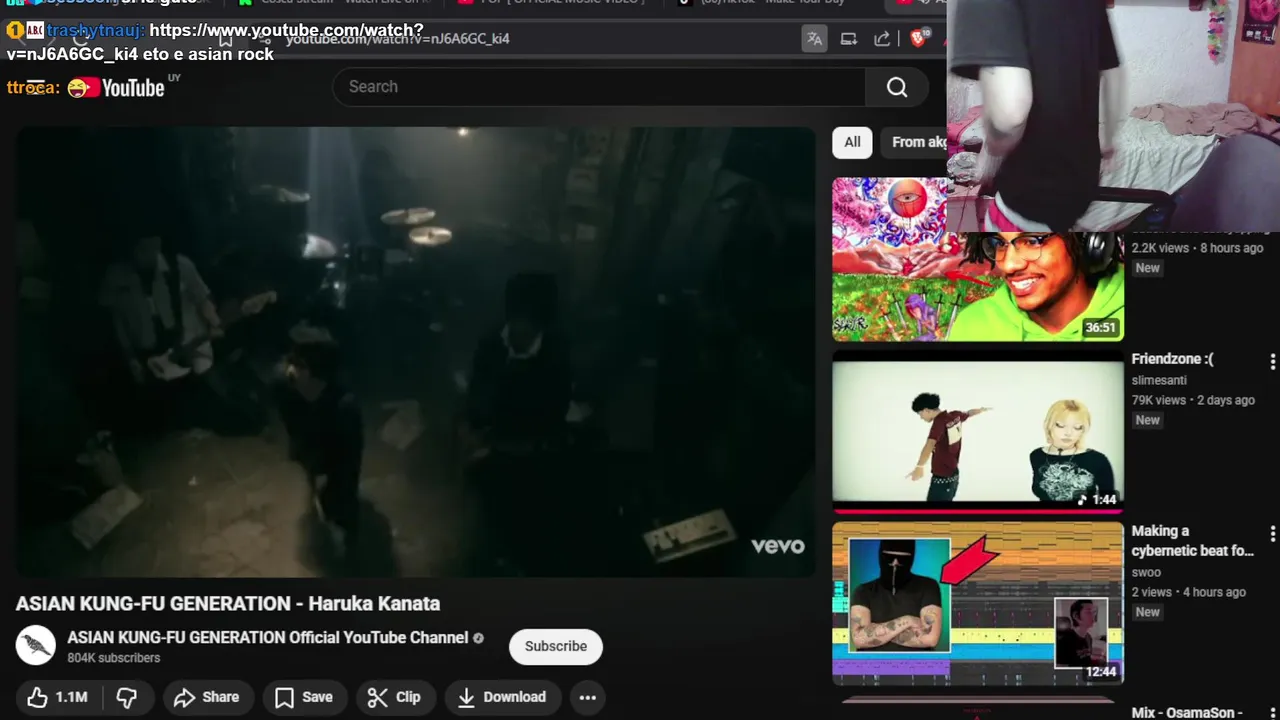Image resolution: width=1280 pixels, height=720 pixels.
Task: Select the All filter chip
Action: 852,142
